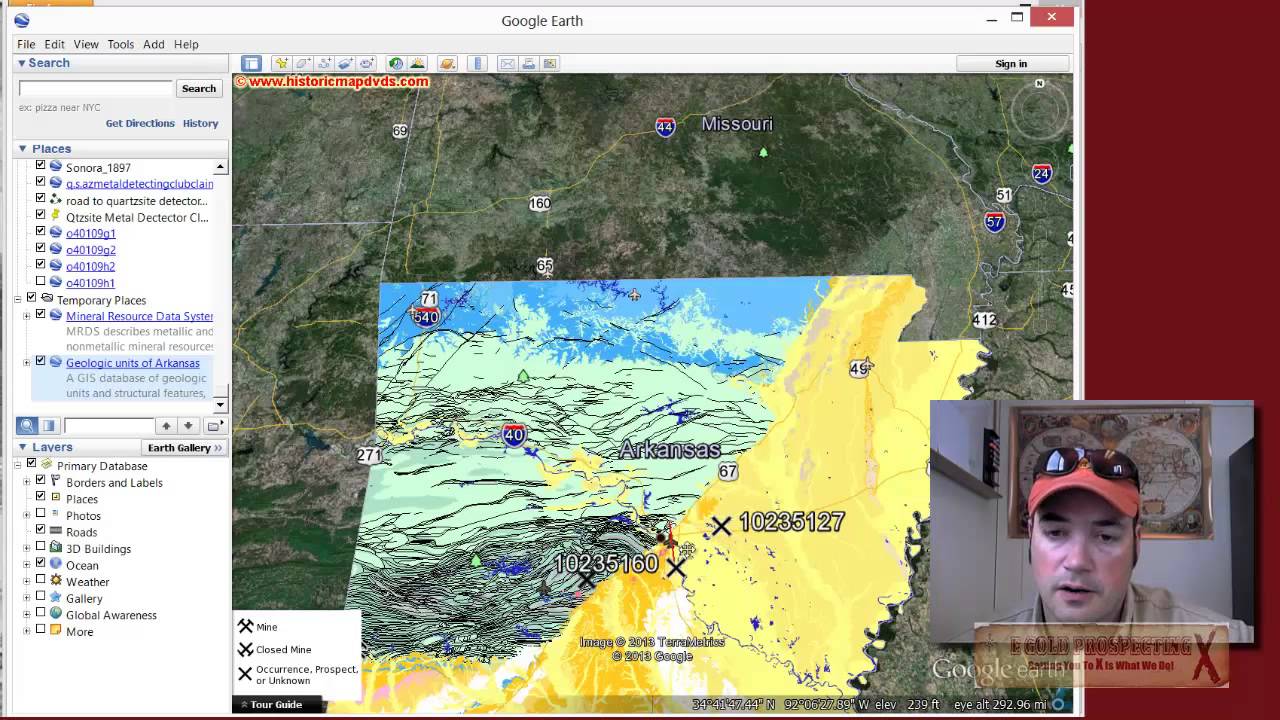This screenshot has height=720, width=1280.
Task: Open the Edit menu
Action: click(54, 44)
